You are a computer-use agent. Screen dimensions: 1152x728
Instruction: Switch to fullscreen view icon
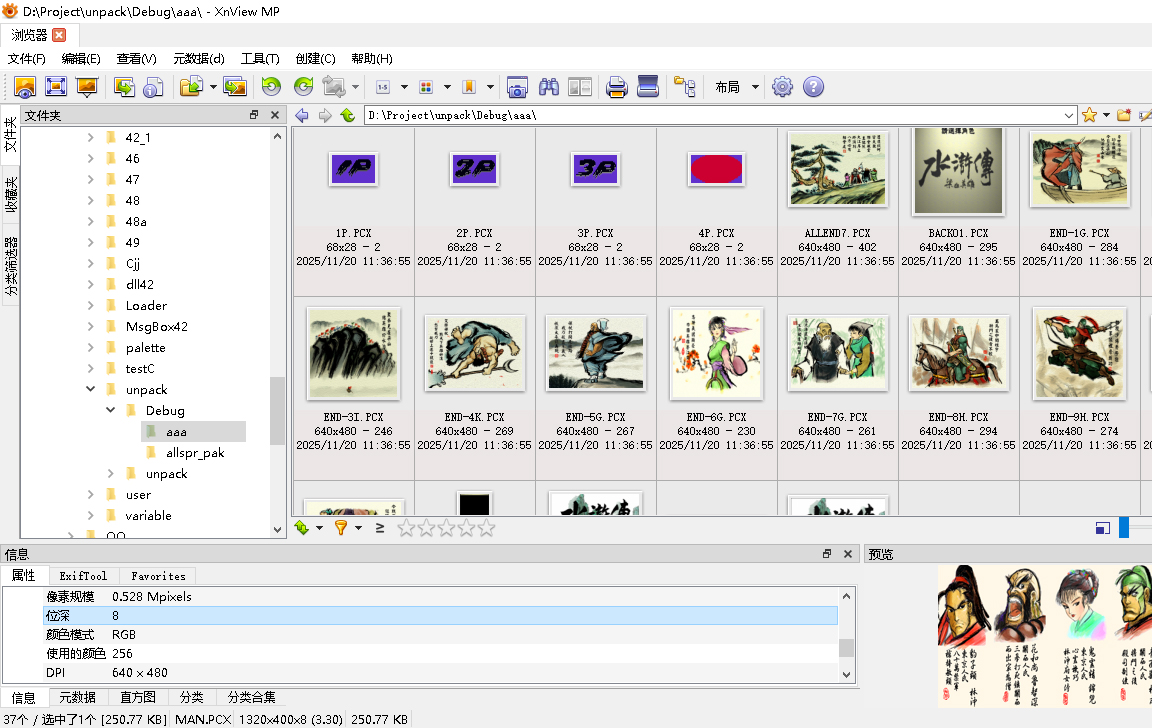click(56, 87)
